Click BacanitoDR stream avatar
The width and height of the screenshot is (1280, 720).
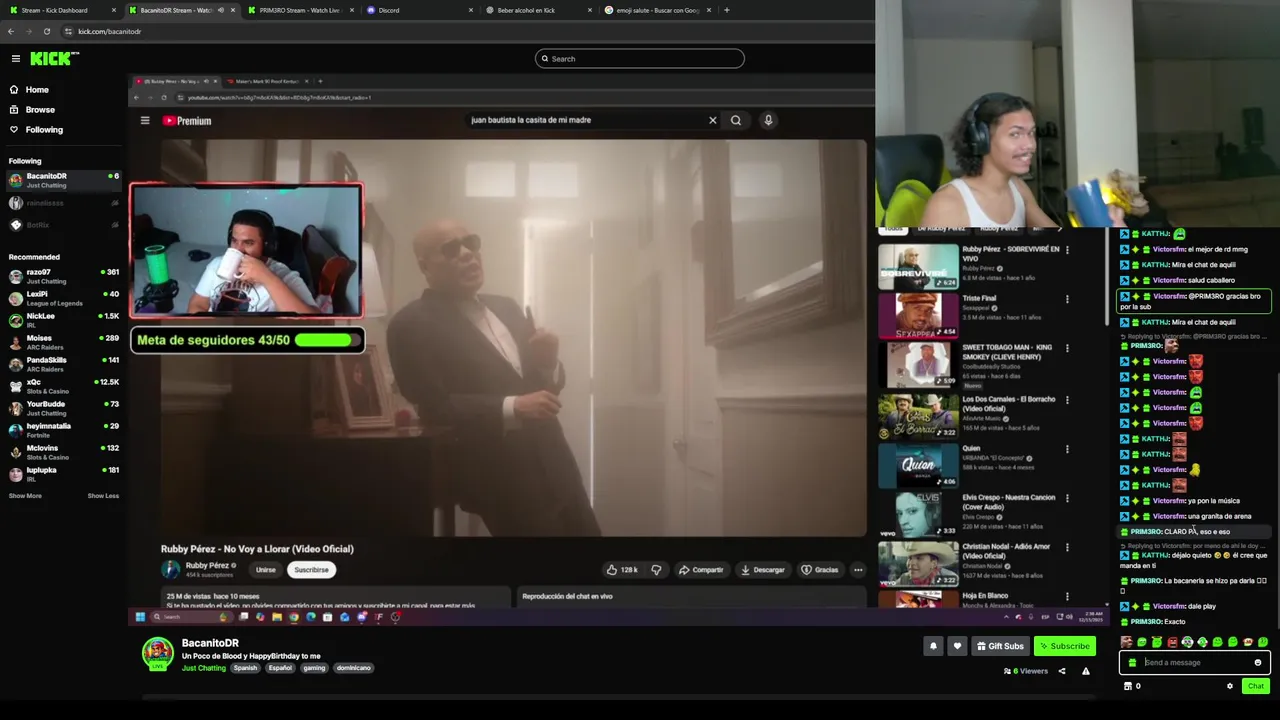click(157, 653)
